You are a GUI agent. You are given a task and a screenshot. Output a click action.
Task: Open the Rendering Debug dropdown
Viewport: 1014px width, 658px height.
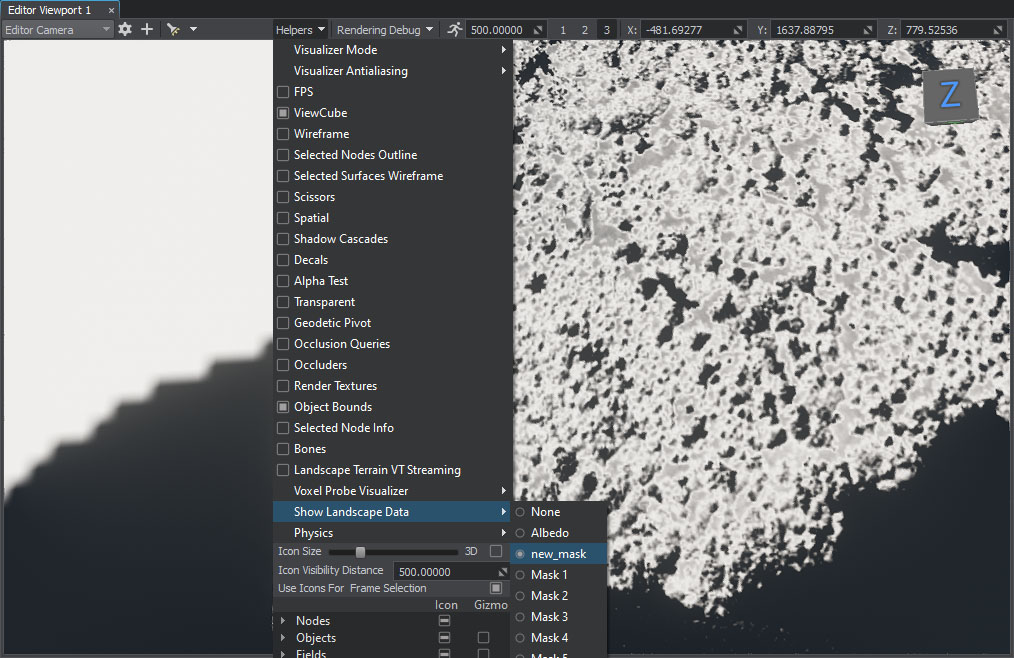pos(385,30)
